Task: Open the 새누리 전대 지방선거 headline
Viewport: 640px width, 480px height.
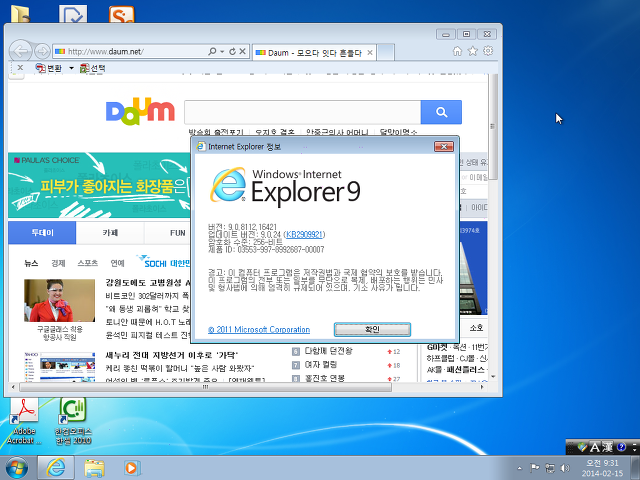Action: click(x=172, y=355)
